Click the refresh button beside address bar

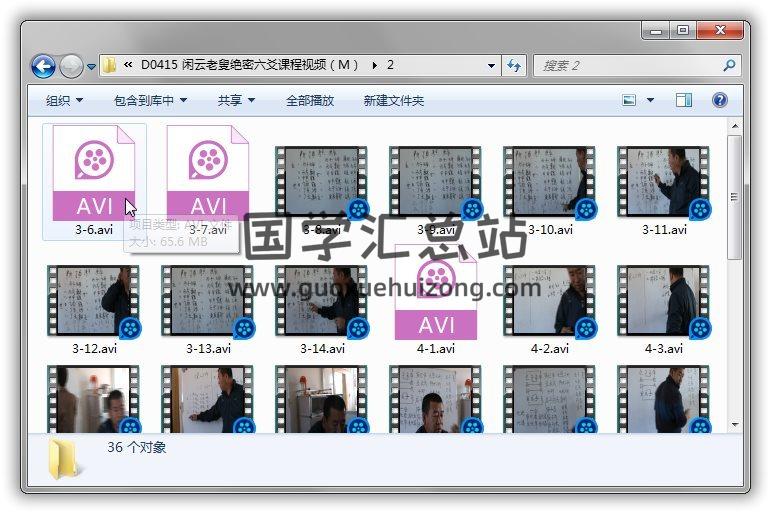514,66
